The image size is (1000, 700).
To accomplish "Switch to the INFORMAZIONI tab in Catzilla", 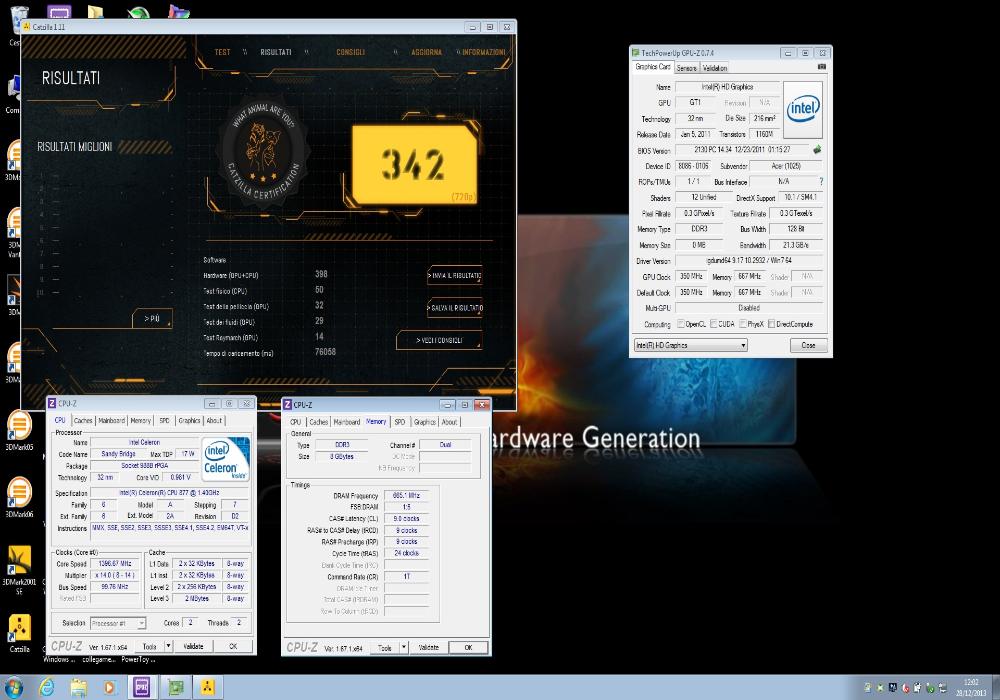I will click(x=483, y=52).
